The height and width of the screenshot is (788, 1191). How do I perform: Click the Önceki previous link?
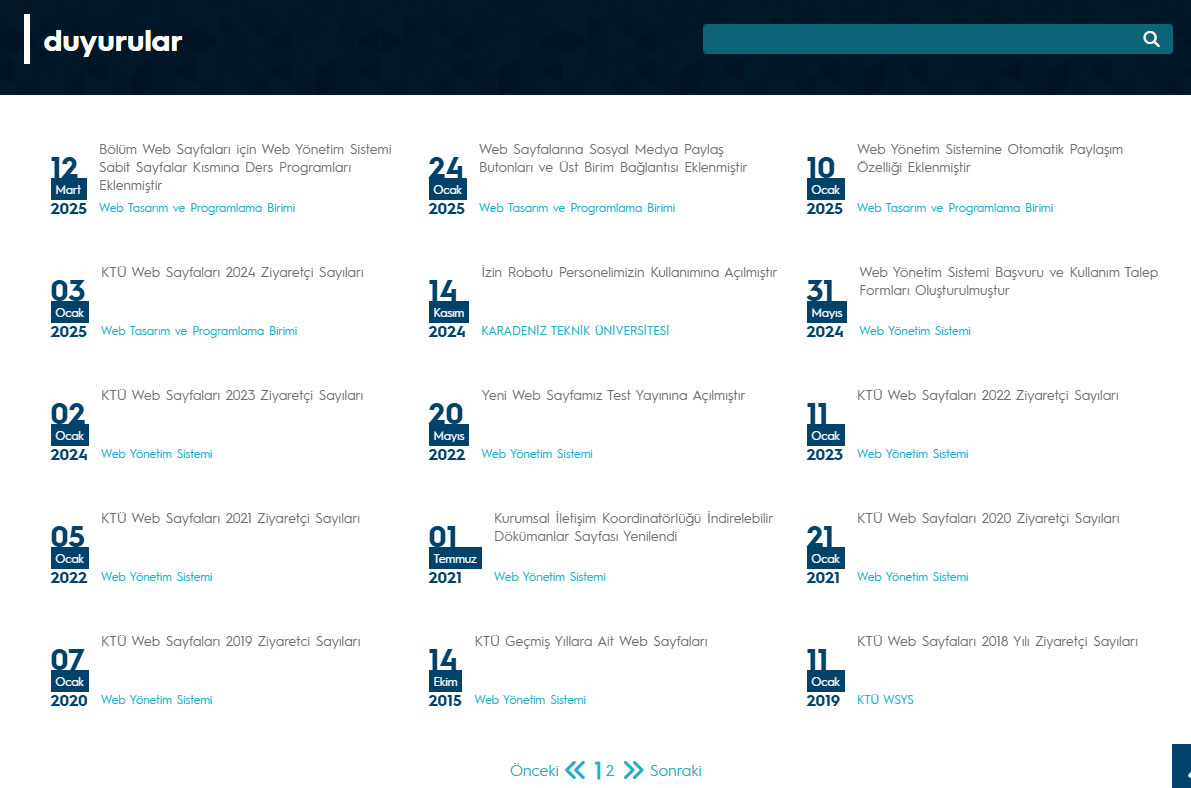pyautogui.click(x=534, y=771)
